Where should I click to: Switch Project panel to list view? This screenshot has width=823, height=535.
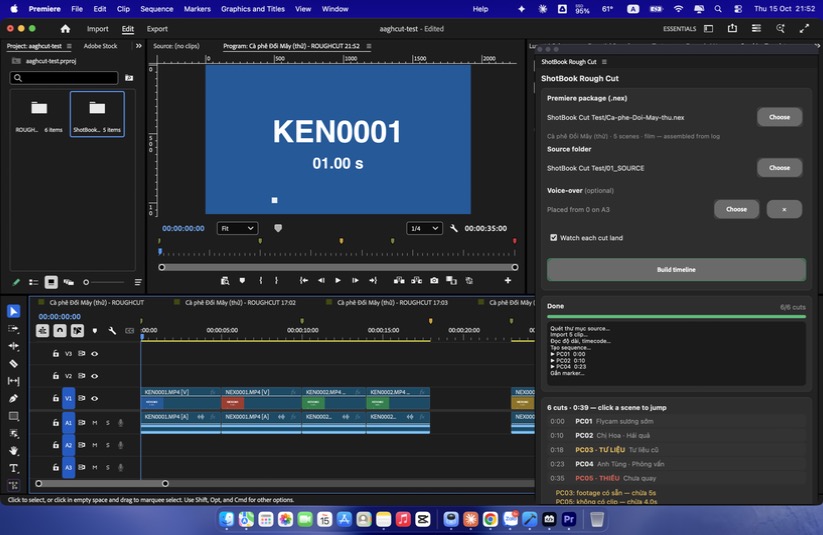pos(34,282)
